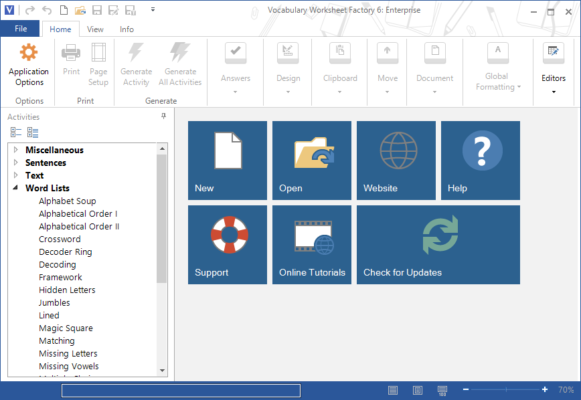Select Crossword activity
The width and height of the screenshot is (581, 400).
pyautogui.click(x=60, y=239)
